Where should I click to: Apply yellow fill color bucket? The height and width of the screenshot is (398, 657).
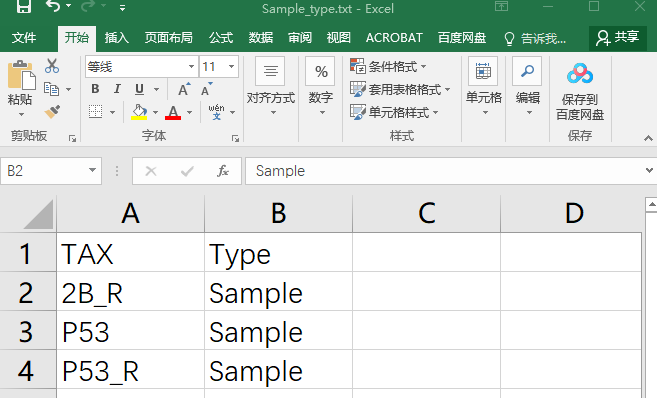pyautogui.click(x=139, y=112)
